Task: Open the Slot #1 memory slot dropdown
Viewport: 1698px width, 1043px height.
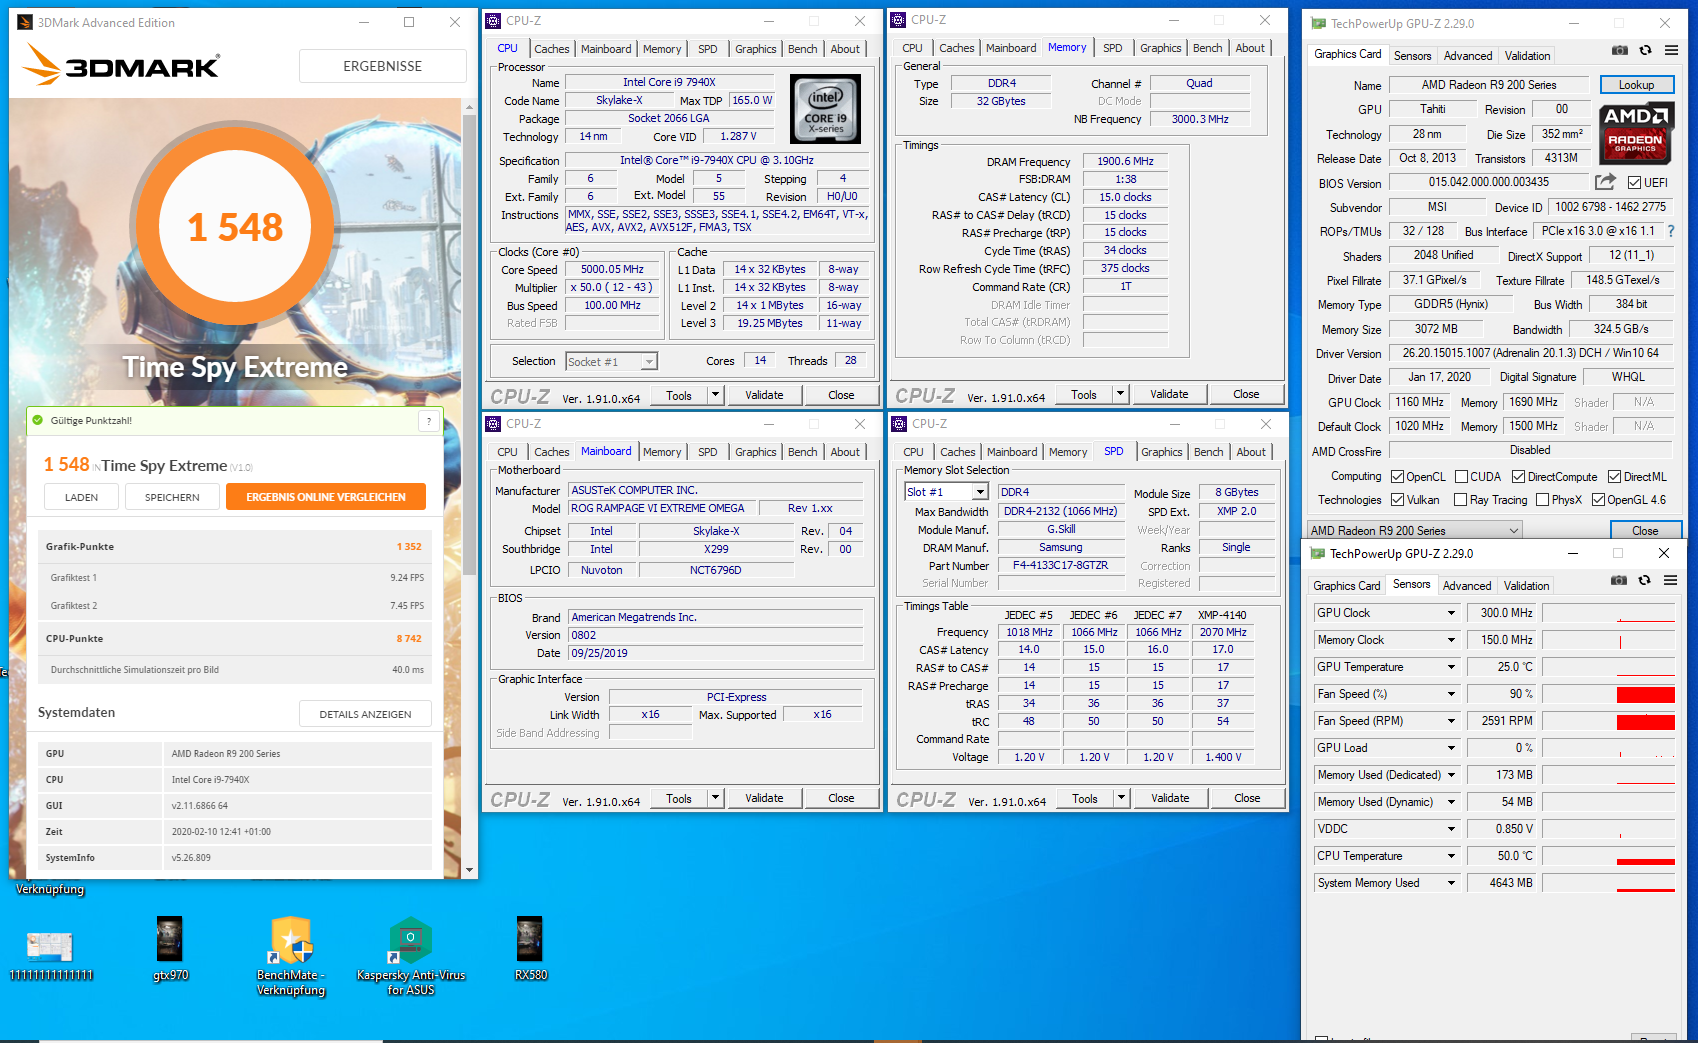Action: 946,492
